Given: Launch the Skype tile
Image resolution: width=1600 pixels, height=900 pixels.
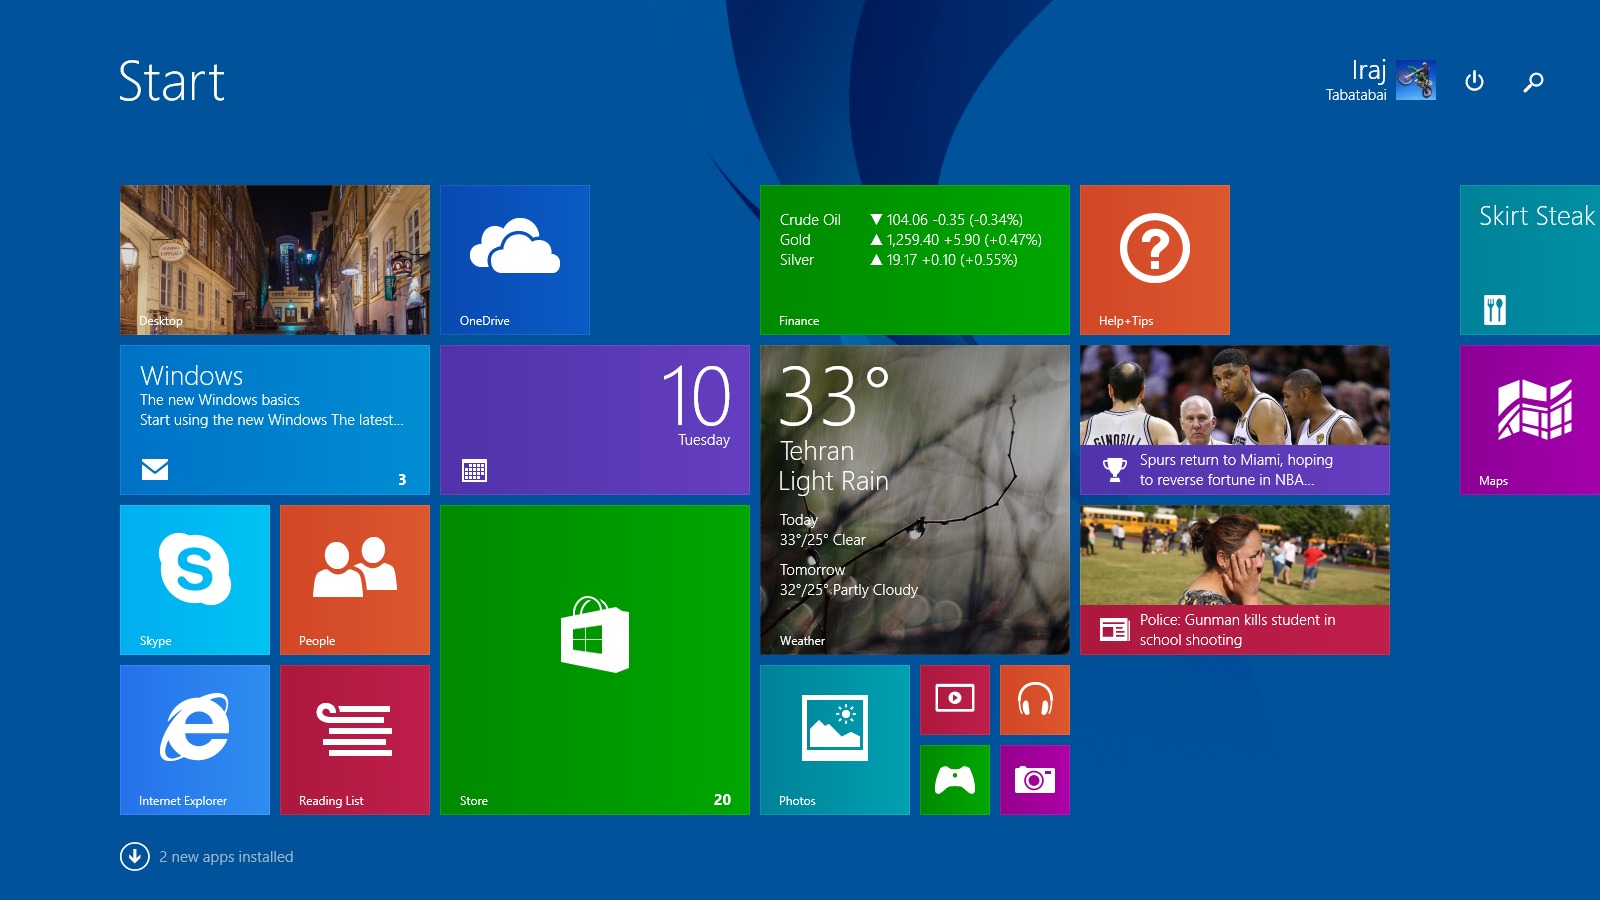Looking at the screenshot, I should [195, 580].
